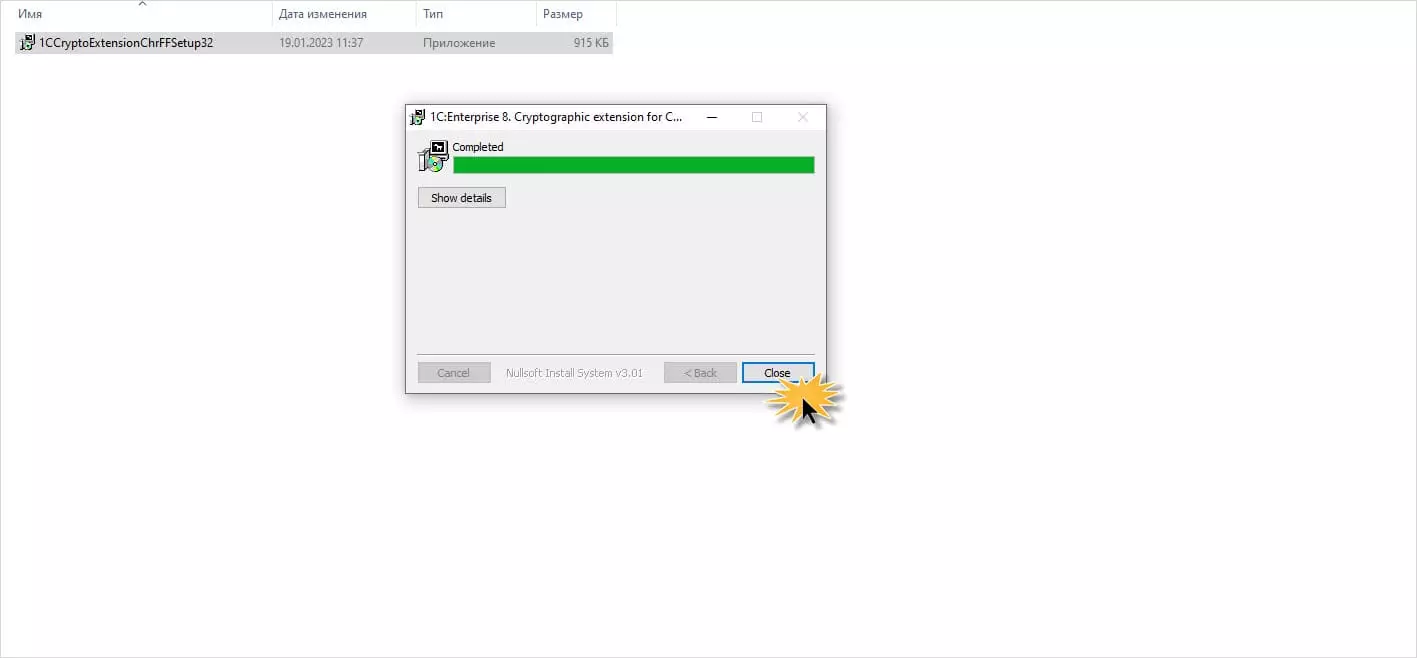Viewport: 1417px width, 658px height.
Task: Click the sort arrow above Имя
Action: click(141, 3)
